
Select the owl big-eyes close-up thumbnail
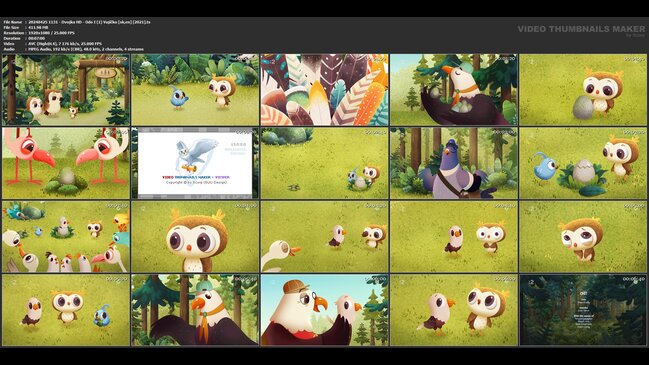195,237
